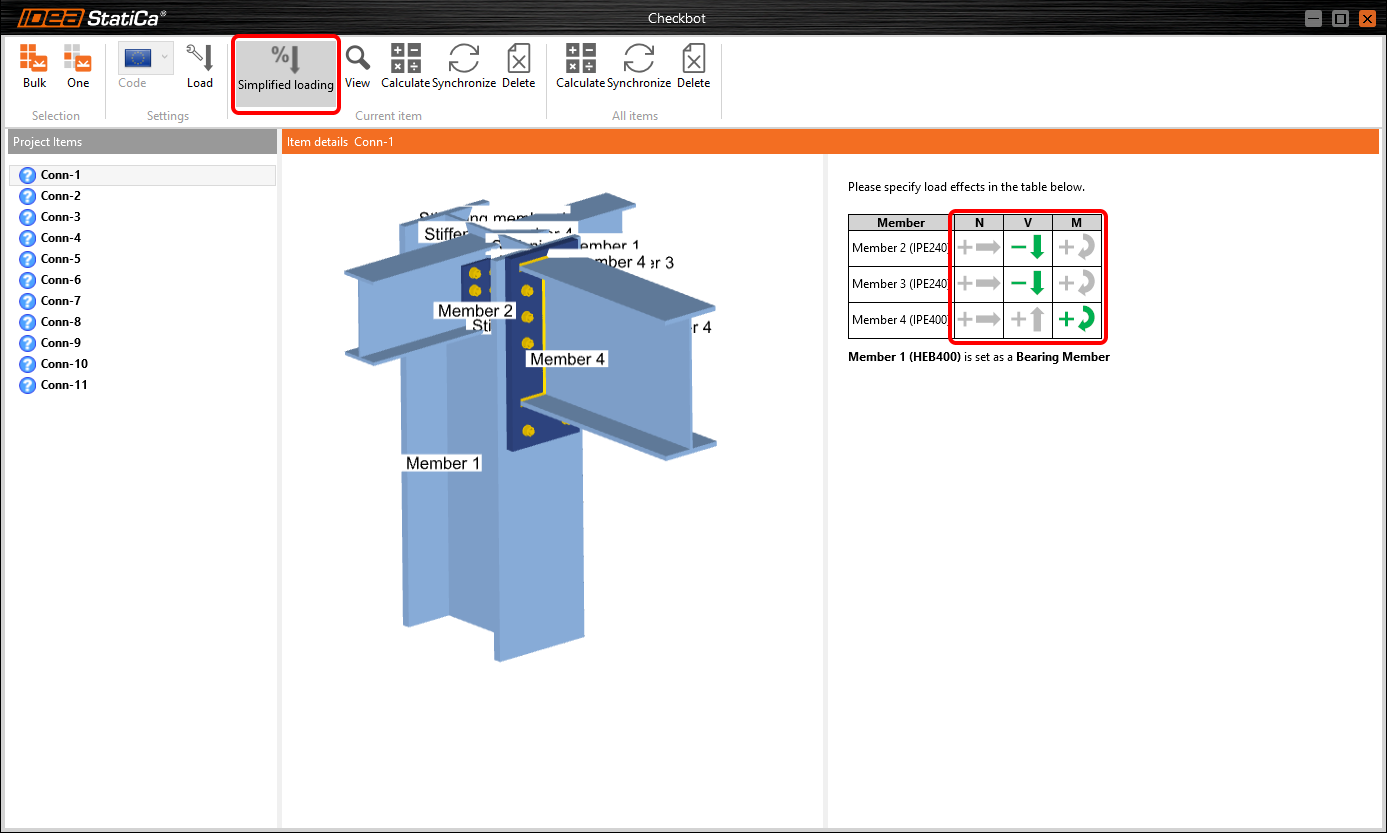The image size is (1387, 833).
Task: Click the "Member 4 (IPE400)" table cell
Action: click(901, 320)
